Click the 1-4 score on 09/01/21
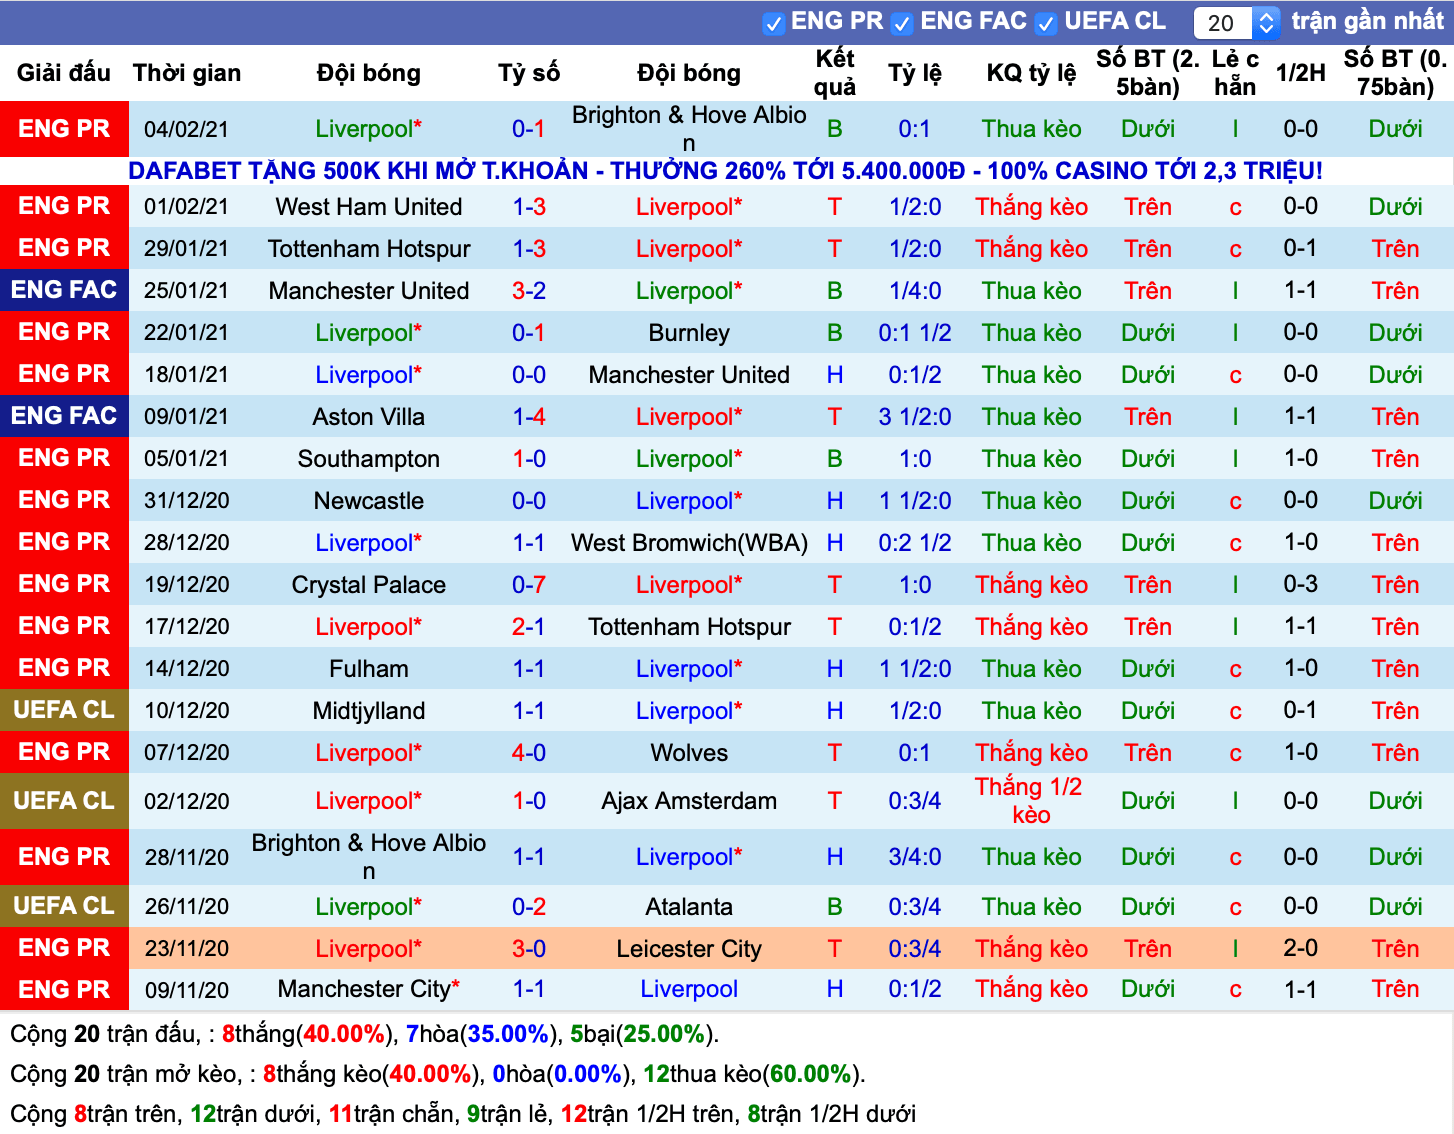 [529, 417]
